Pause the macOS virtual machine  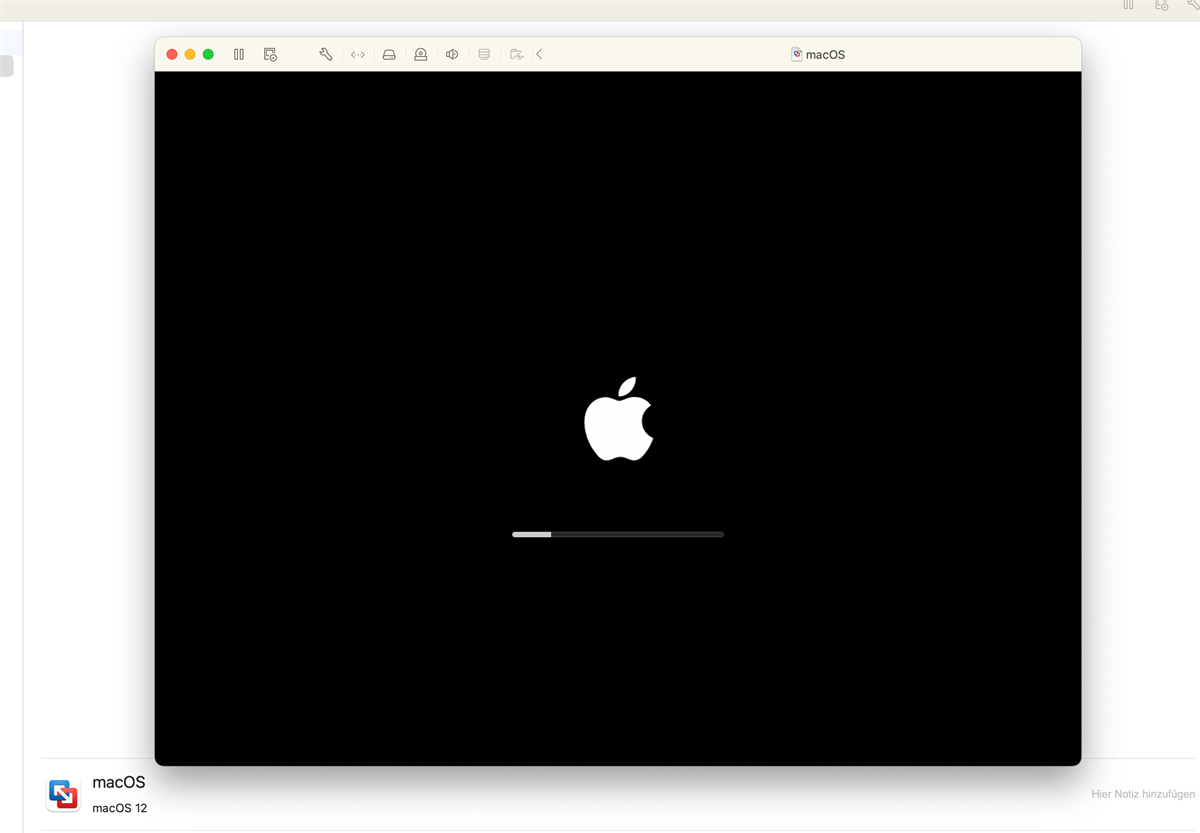click(x=239, y=54)
